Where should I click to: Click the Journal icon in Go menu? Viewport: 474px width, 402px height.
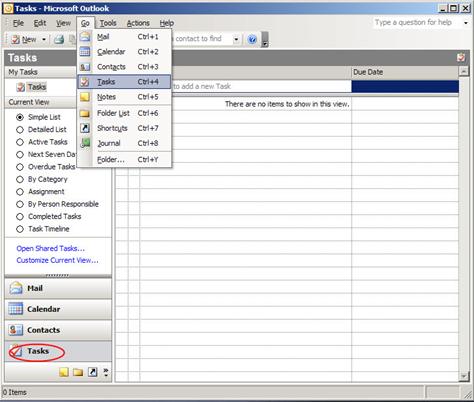click(x=85, y=143)
